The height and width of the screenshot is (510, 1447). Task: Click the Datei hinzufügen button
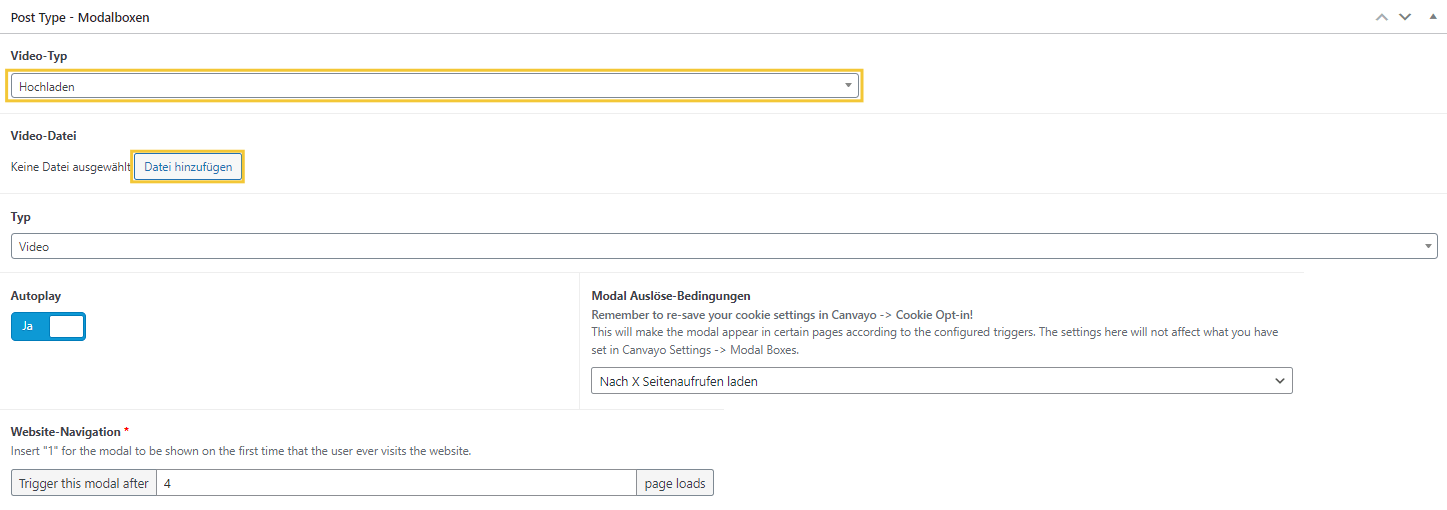[188, 167]
